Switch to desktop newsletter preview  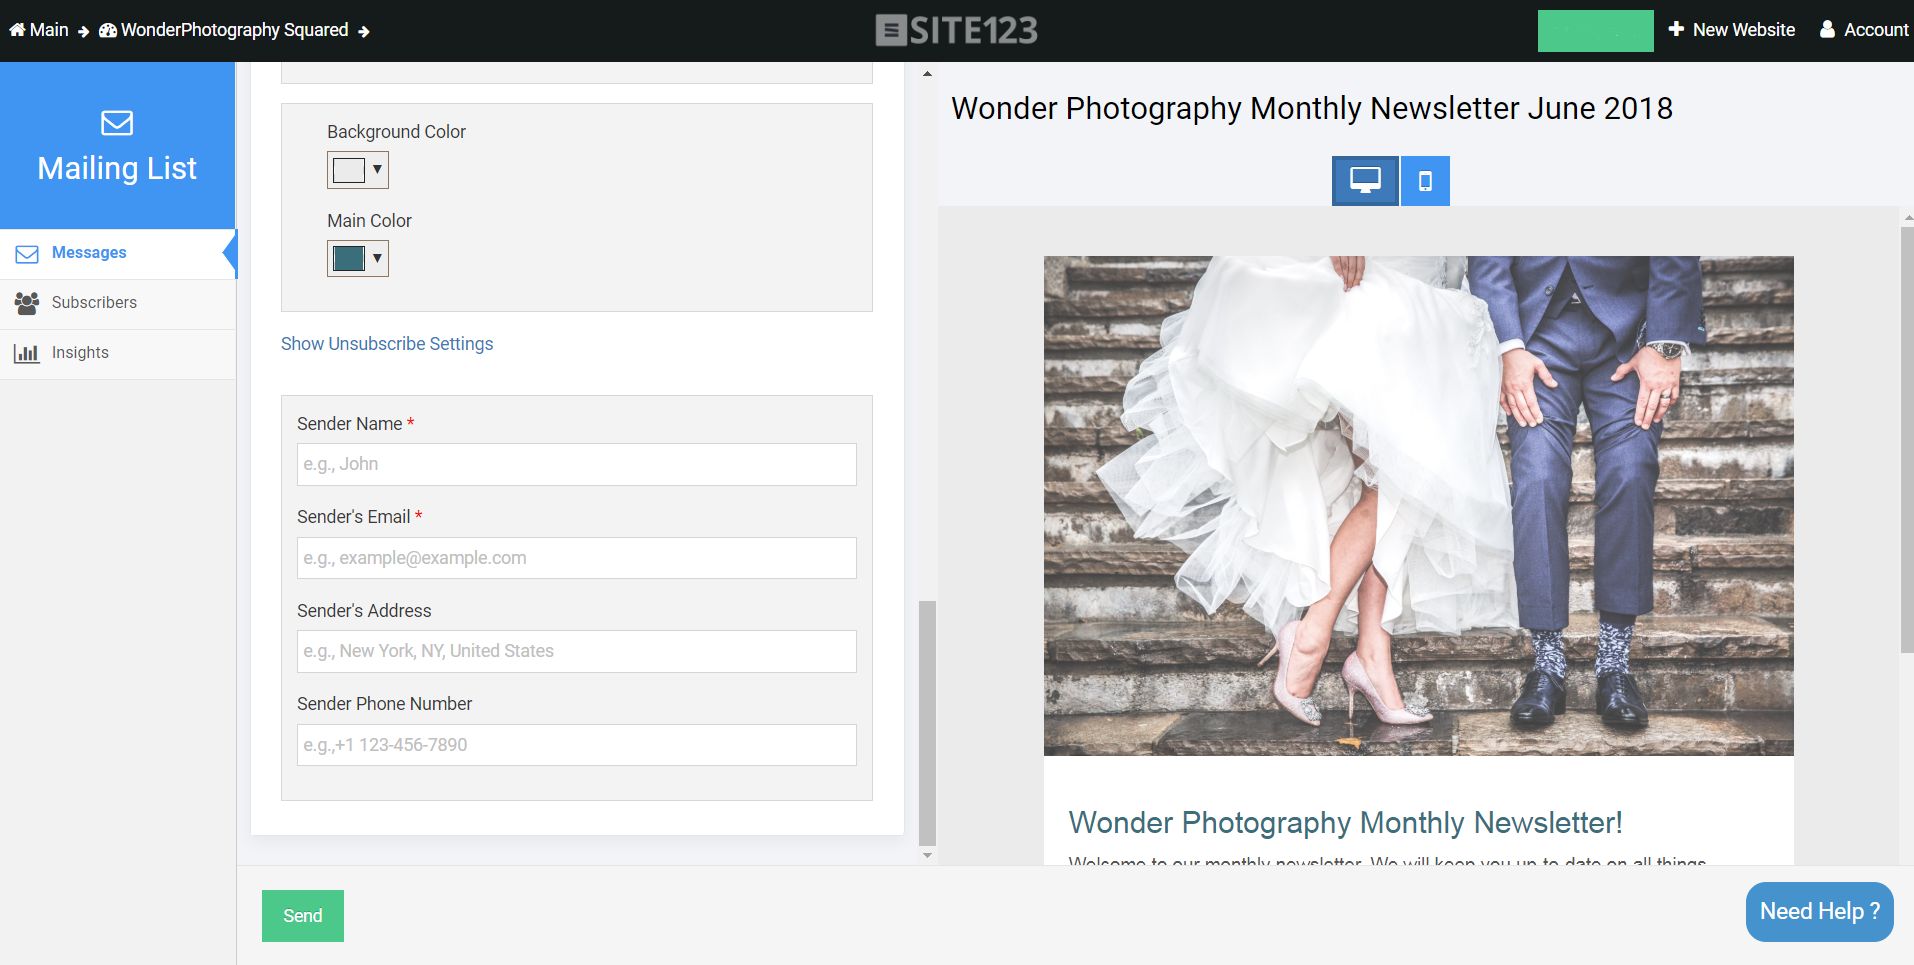pyautogui.click(x=1364, y=180)
